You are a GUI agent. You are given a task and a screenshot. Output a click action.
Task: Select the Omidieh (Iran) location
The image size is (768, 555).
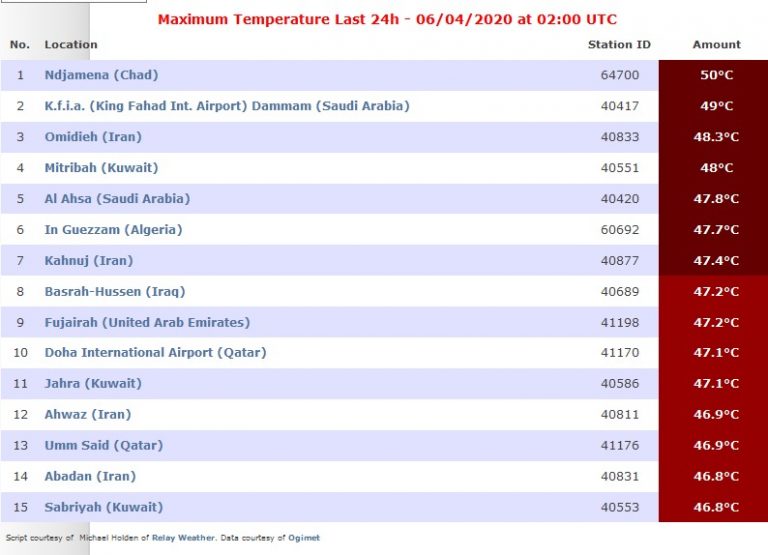point(93,137)
